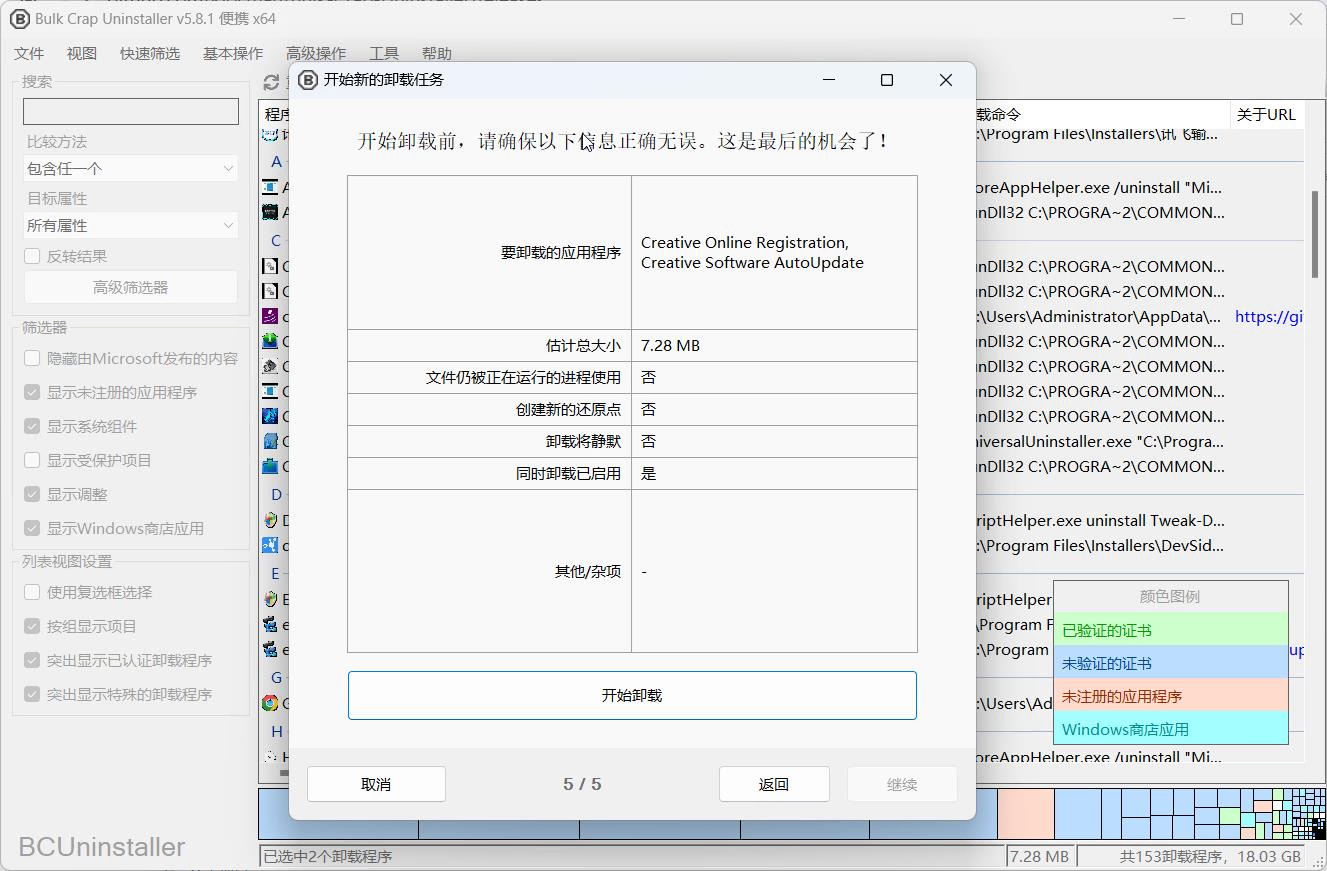Open the 比较方法 dropdown showing 包含任一个
This screenshot has width=1327, height=871.
coord(130,167)
